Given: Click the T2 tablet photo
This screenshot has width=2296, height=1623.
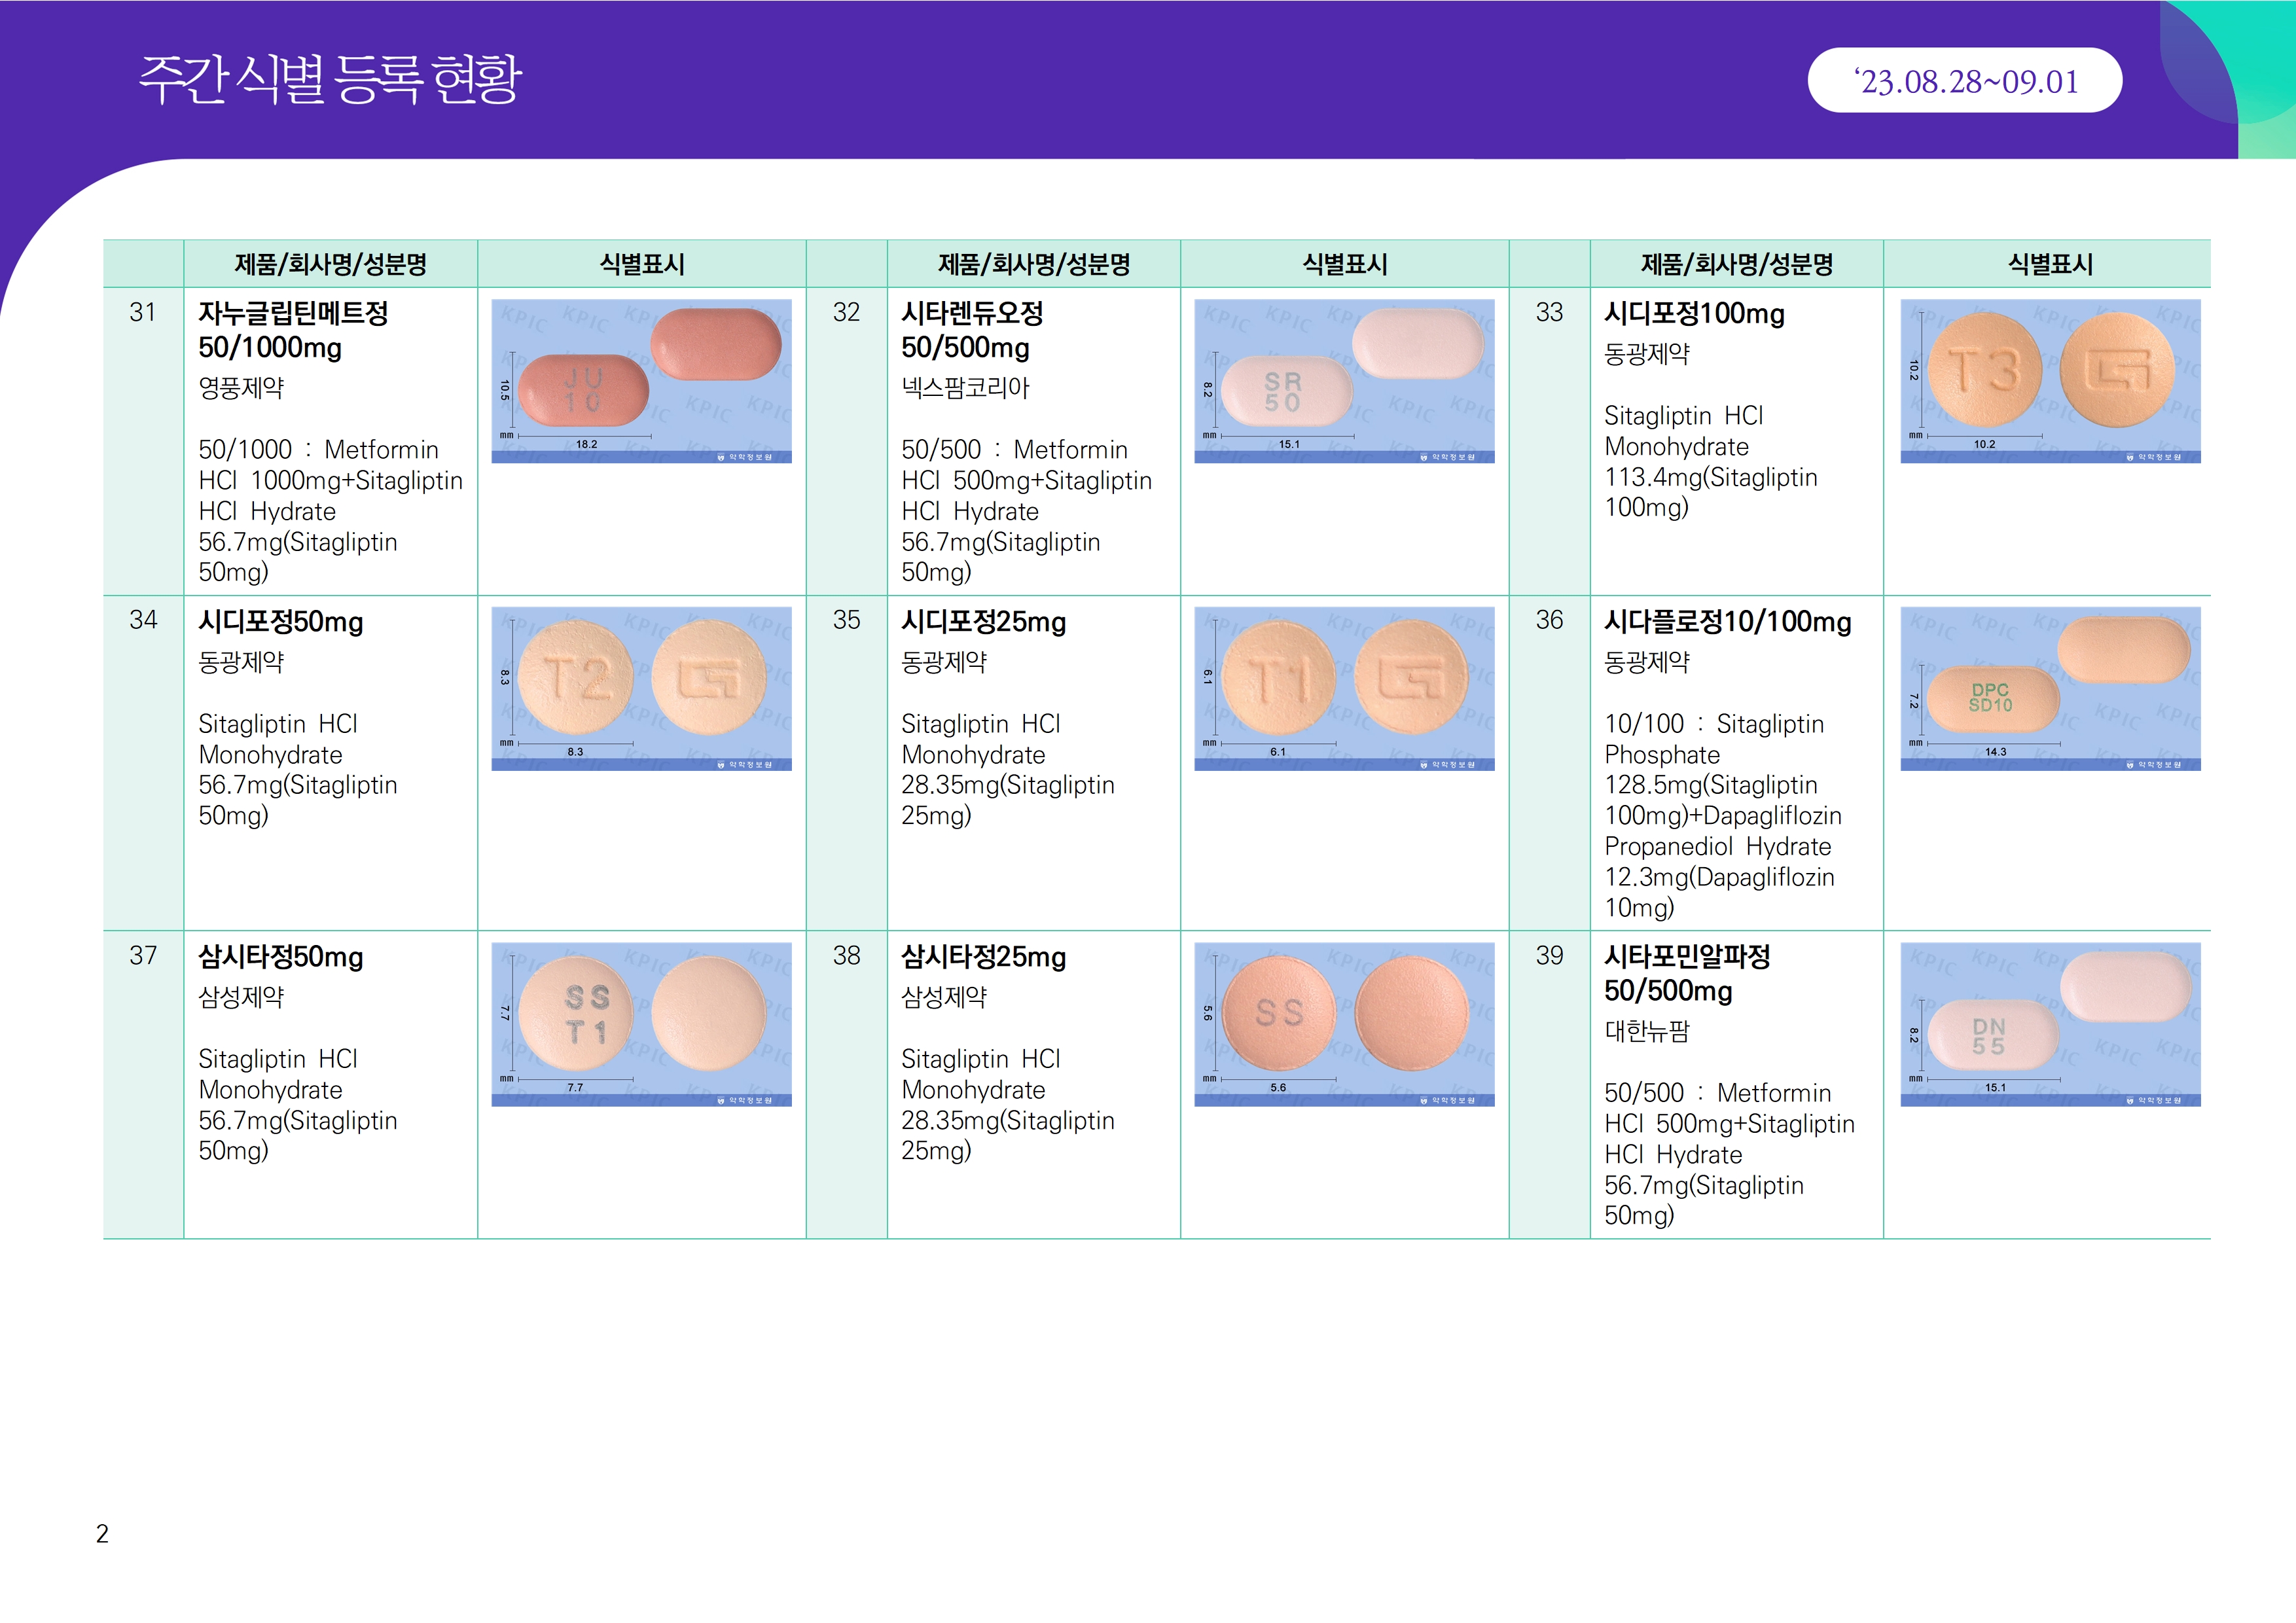Looking at the screenshot, I should click(x=641, y=688).
